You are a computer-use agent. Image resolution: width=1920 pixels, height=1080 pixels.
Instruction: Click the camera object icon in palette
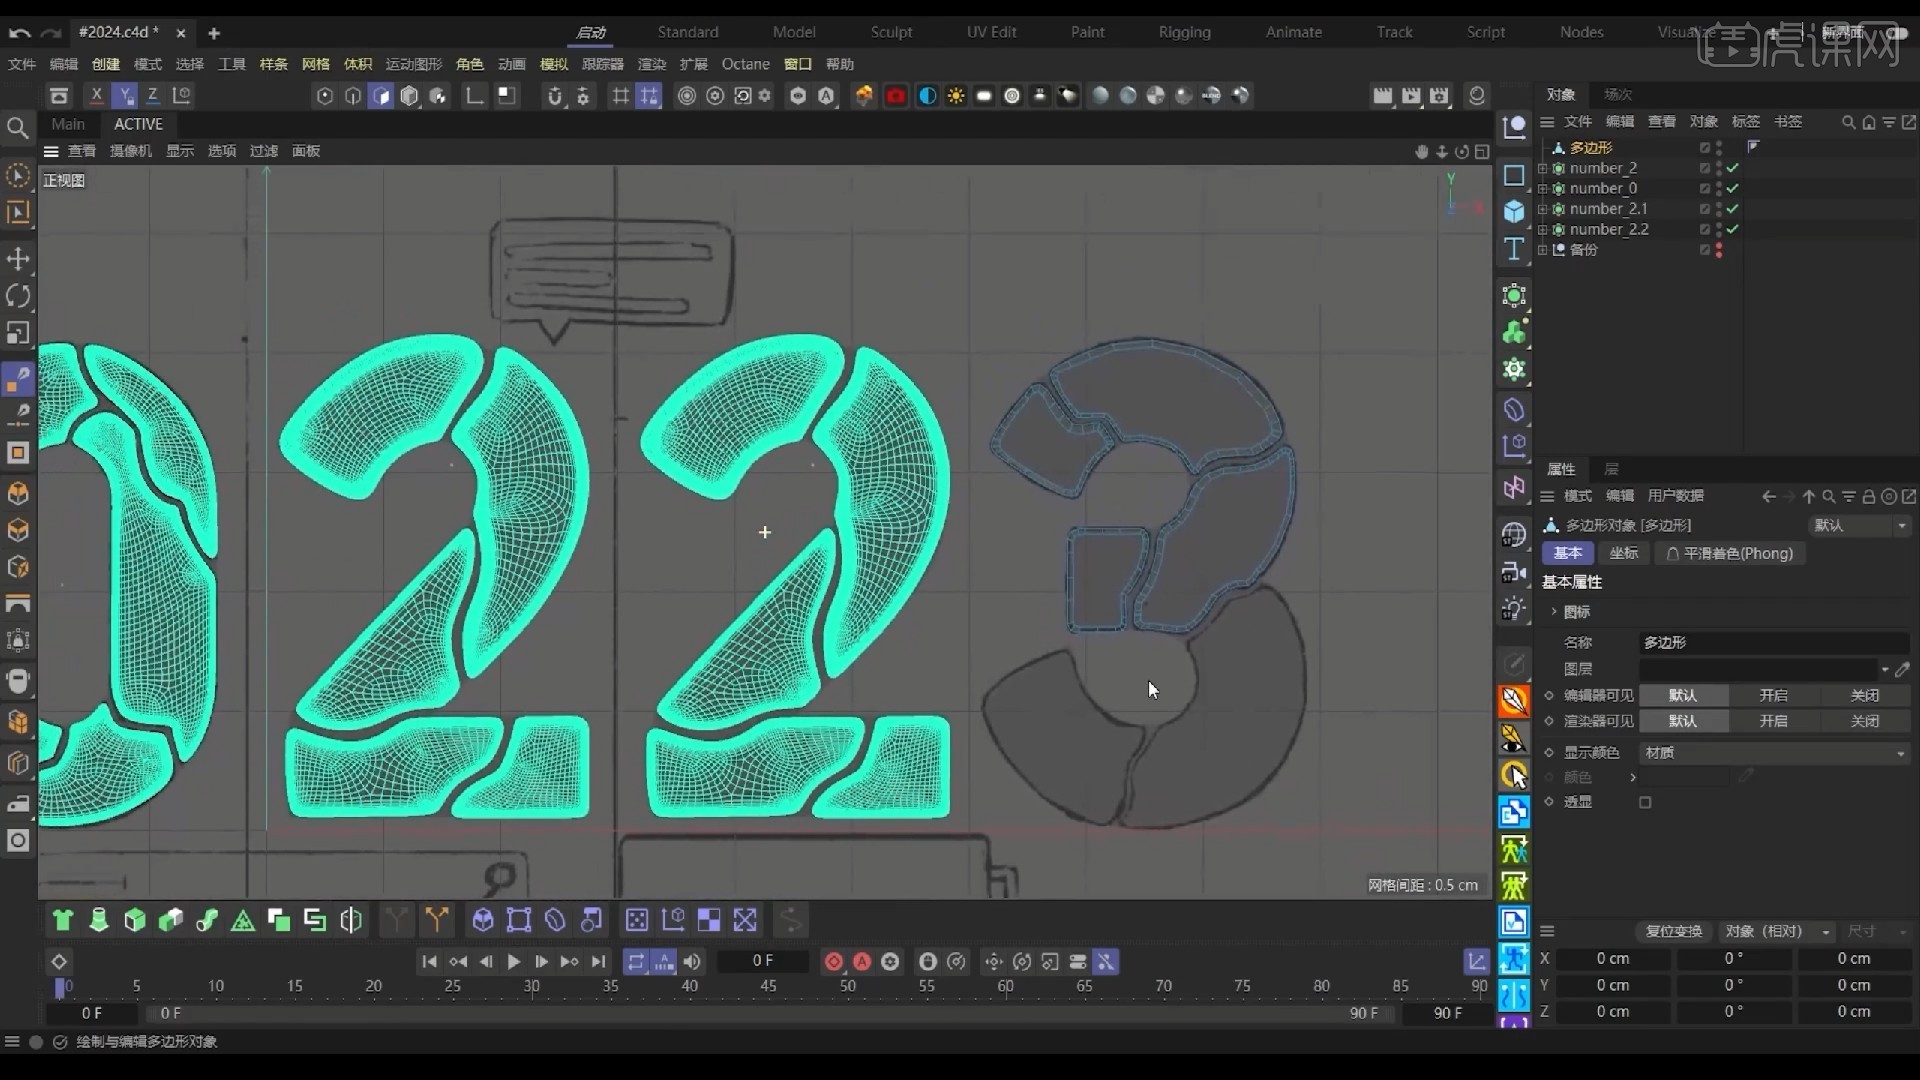click(1514, 572)
